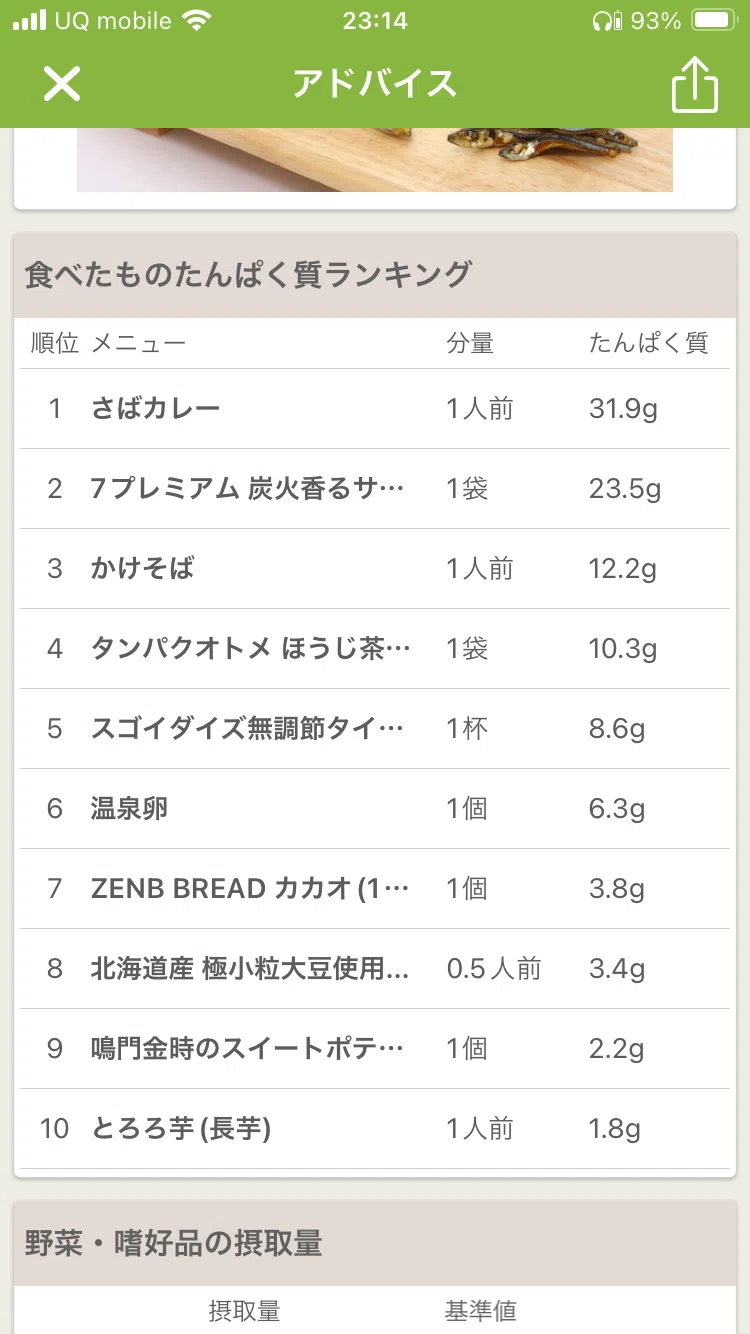Select とろろ芋 (長芋) entry
Screen dimensions: 750x1334
(375, 1129)
